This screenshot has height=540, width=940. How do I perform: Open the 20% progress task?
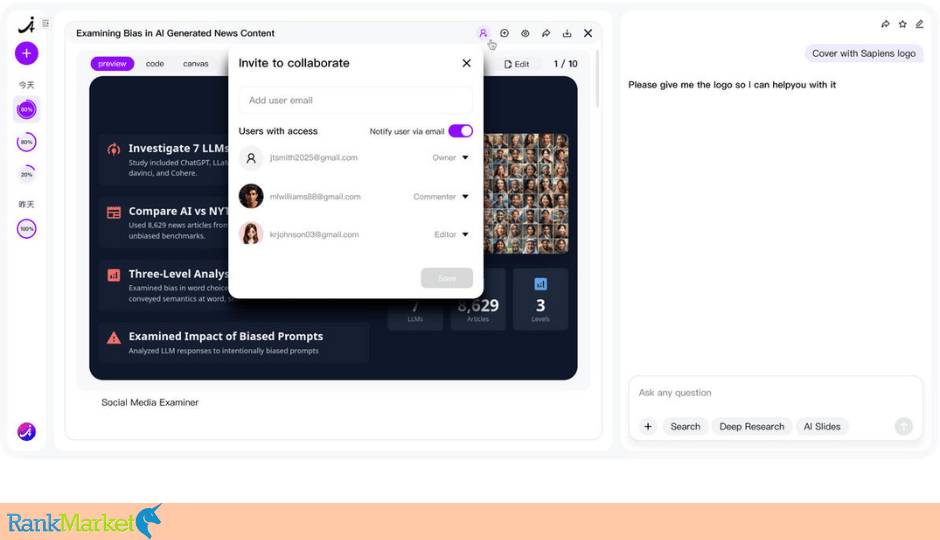pyautogui.click(x=26, y=174)
